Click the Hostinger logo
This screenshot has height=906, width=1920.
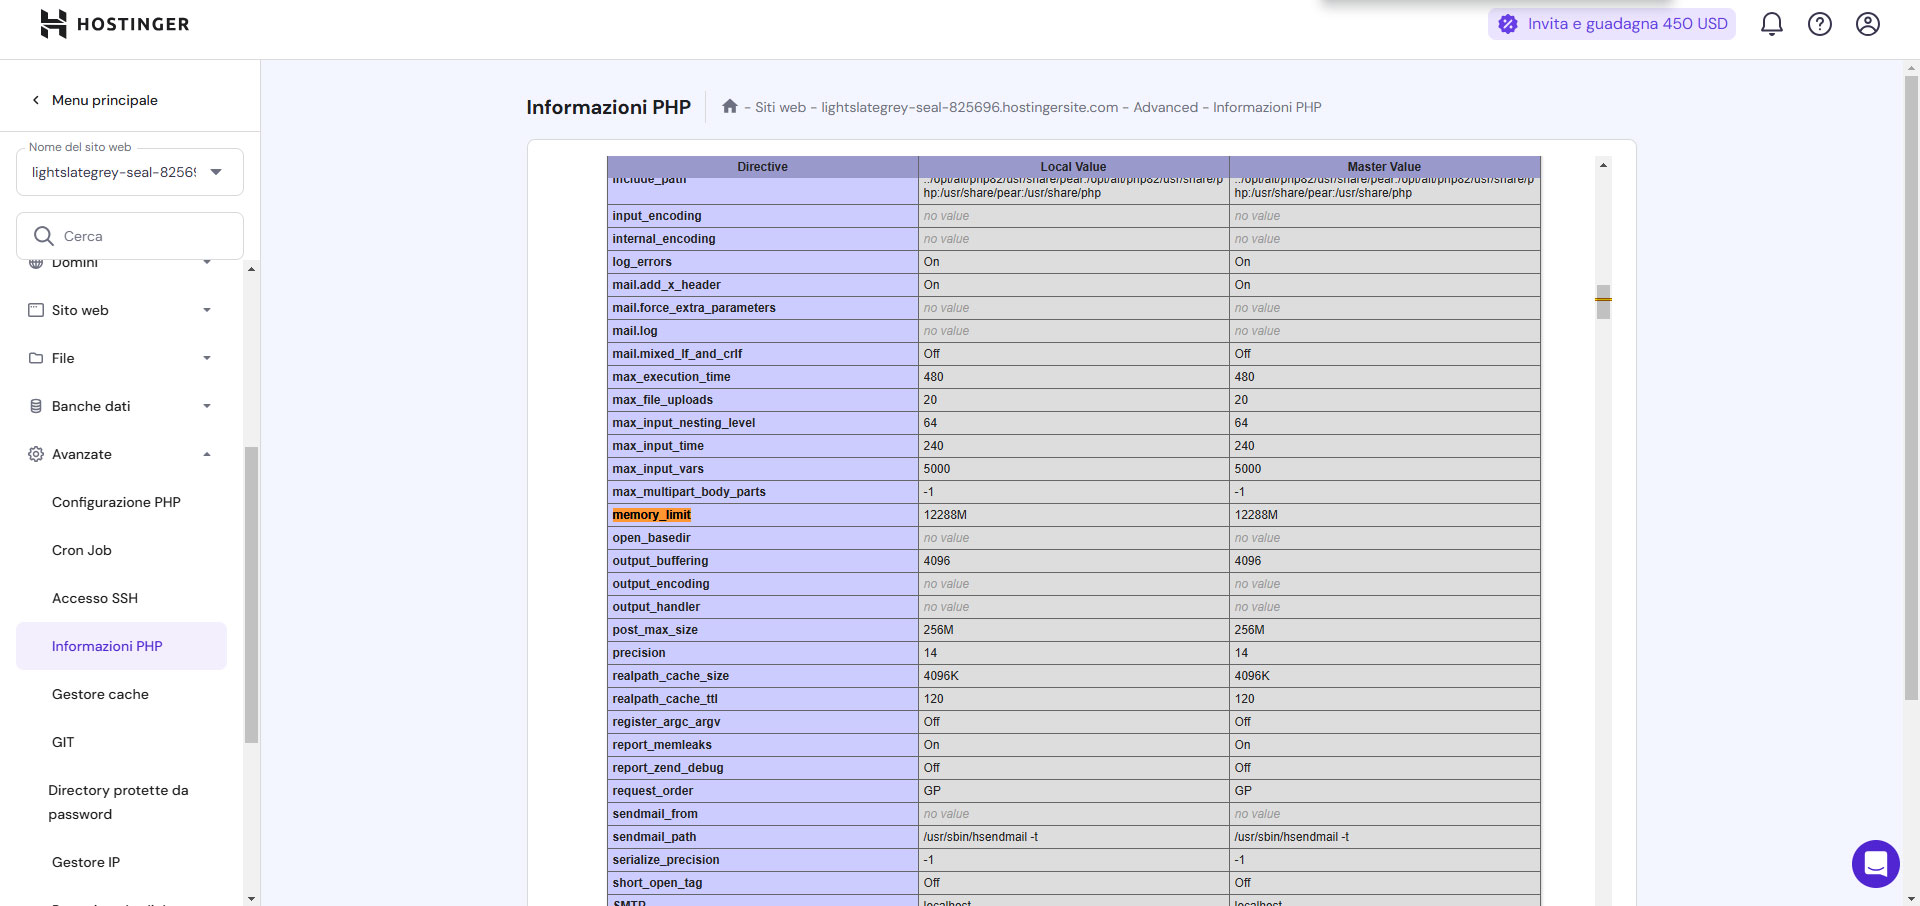pyautogui.click(x=115, y=24)
